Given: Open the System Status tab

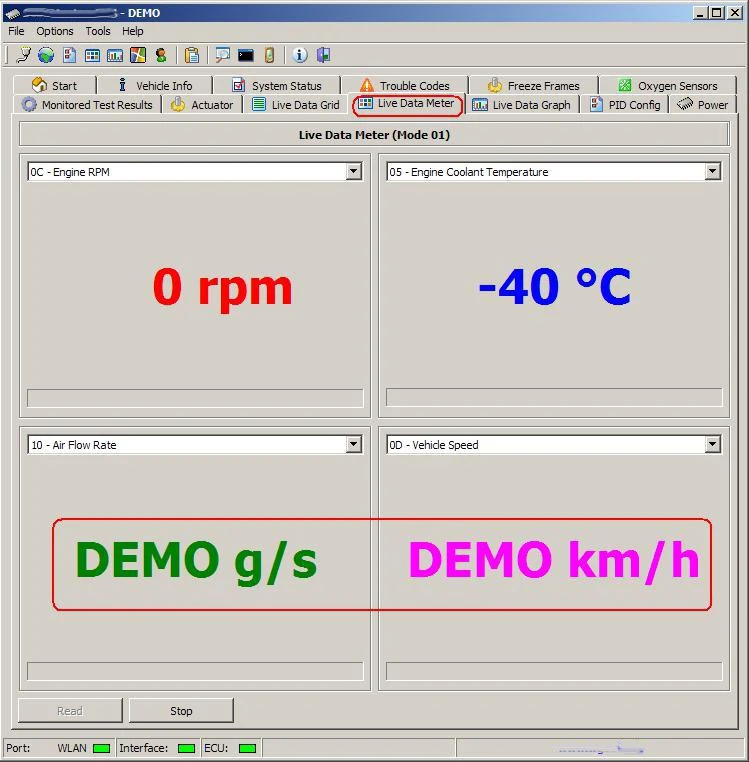Looking at the screenshot, I should pyautogui.click(x=277, y=86).
